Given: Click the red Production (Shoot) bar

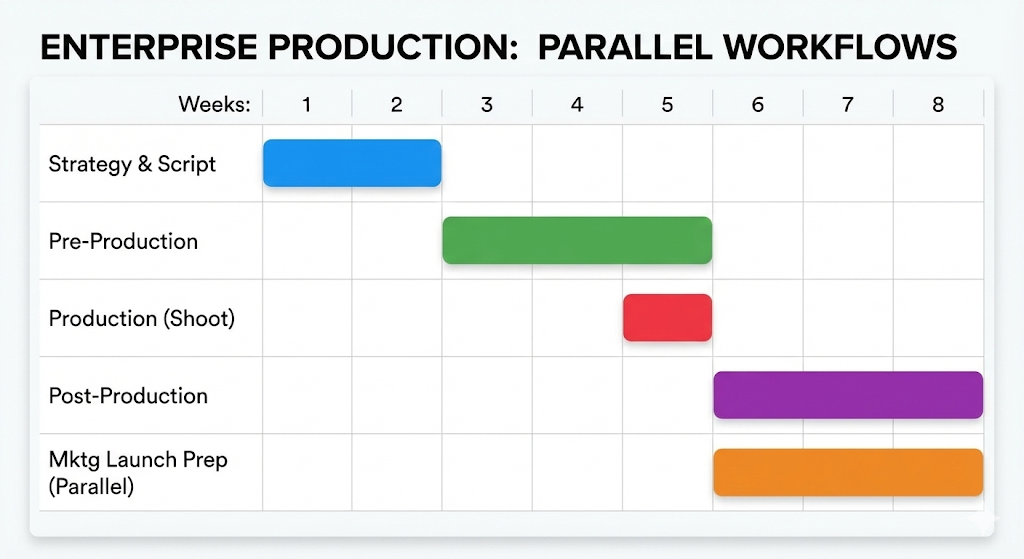Looking at the screenshot, I should 667,318.
